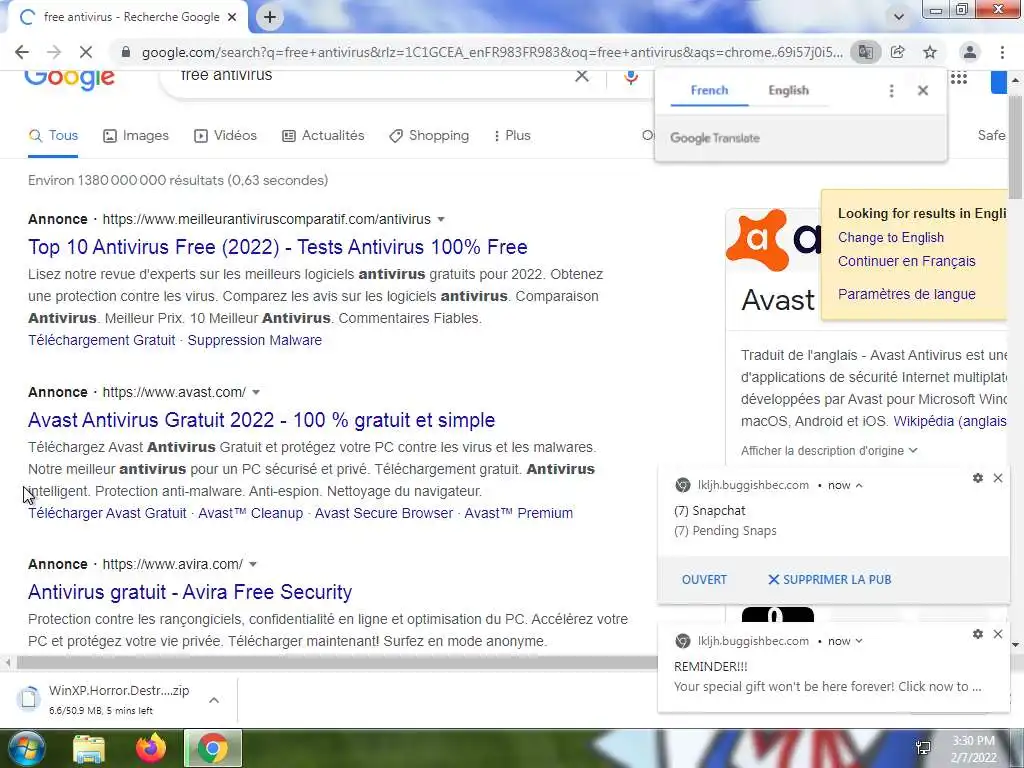Screen dimensions: 1024x768
Task: Open tab search dropdown in title bar
Action: coord(899,17)
